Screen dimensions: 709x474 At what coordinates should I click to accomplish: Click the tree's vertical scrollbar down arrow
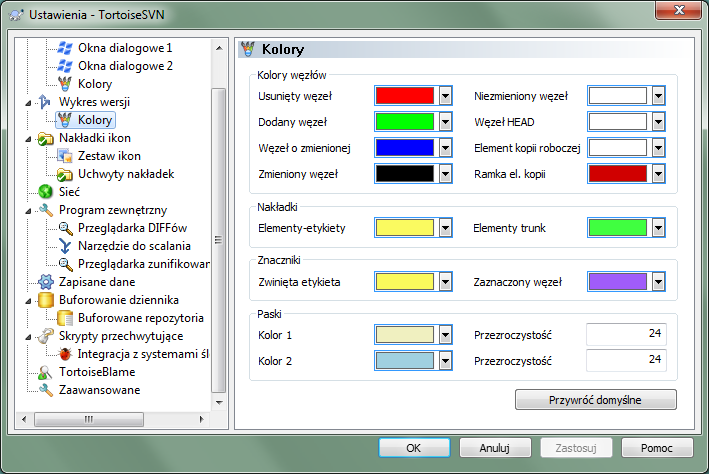tap(219, 402)
